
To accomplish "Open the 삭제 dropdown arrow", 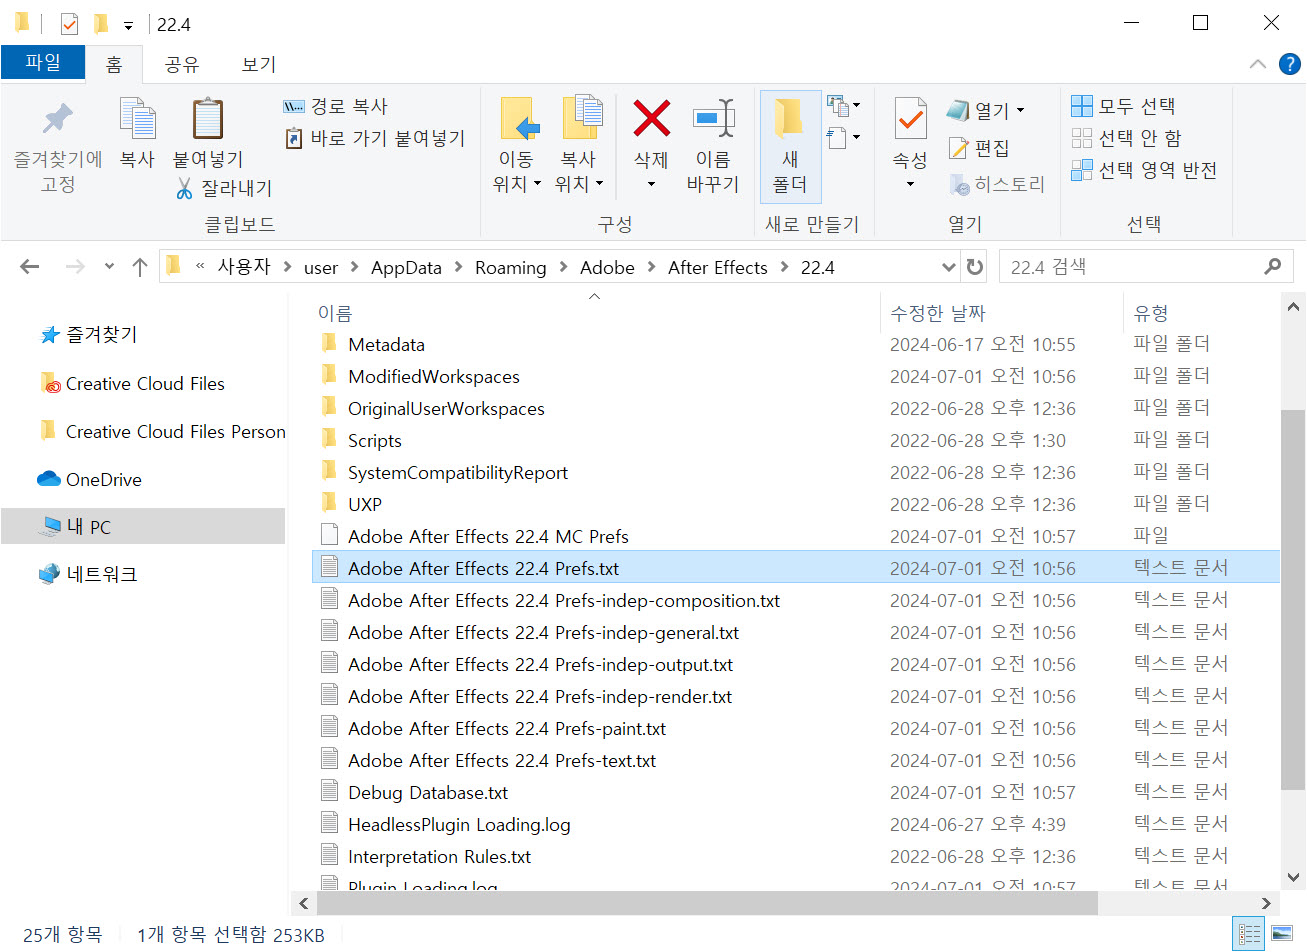I will point(651,184).
